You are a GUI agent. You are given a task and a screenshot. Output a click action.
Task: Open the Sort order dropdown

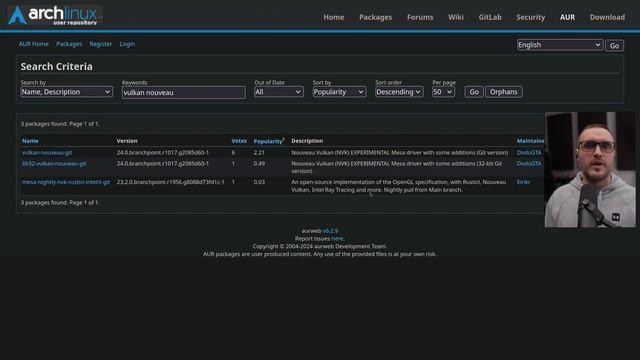click(x=399, y=92)
